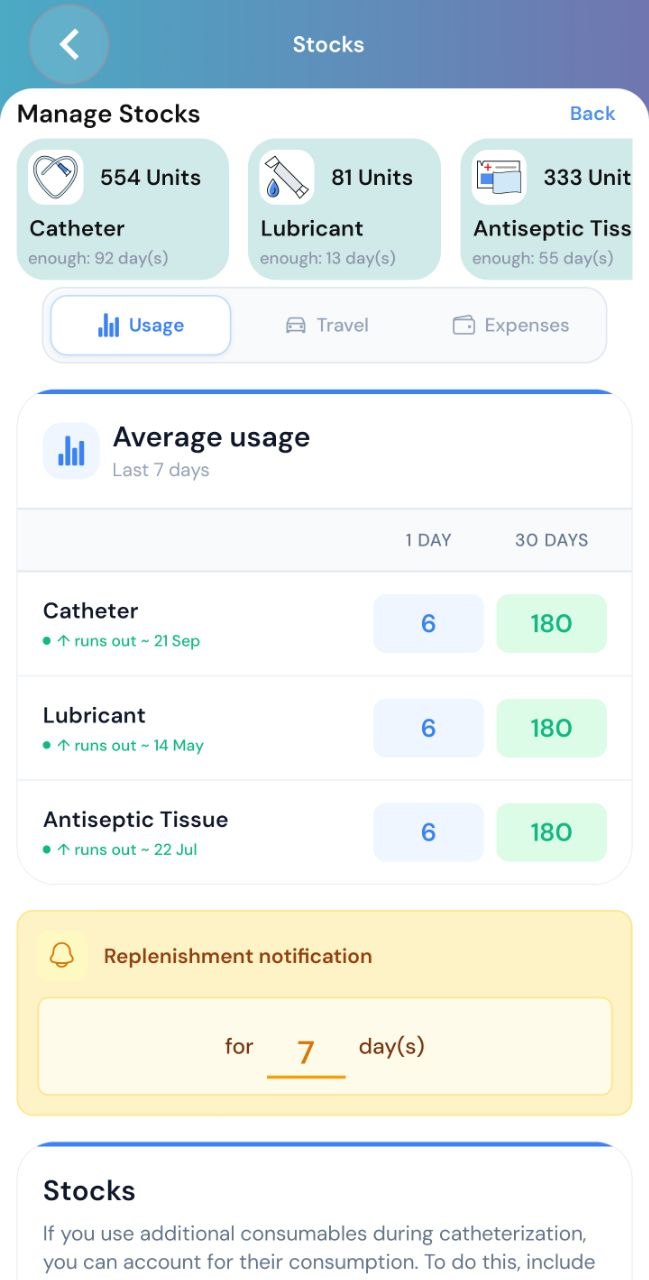649x1280 pixels.
Task: Tap the wallet icon on the Expenses tab
Action: point(463,324)
